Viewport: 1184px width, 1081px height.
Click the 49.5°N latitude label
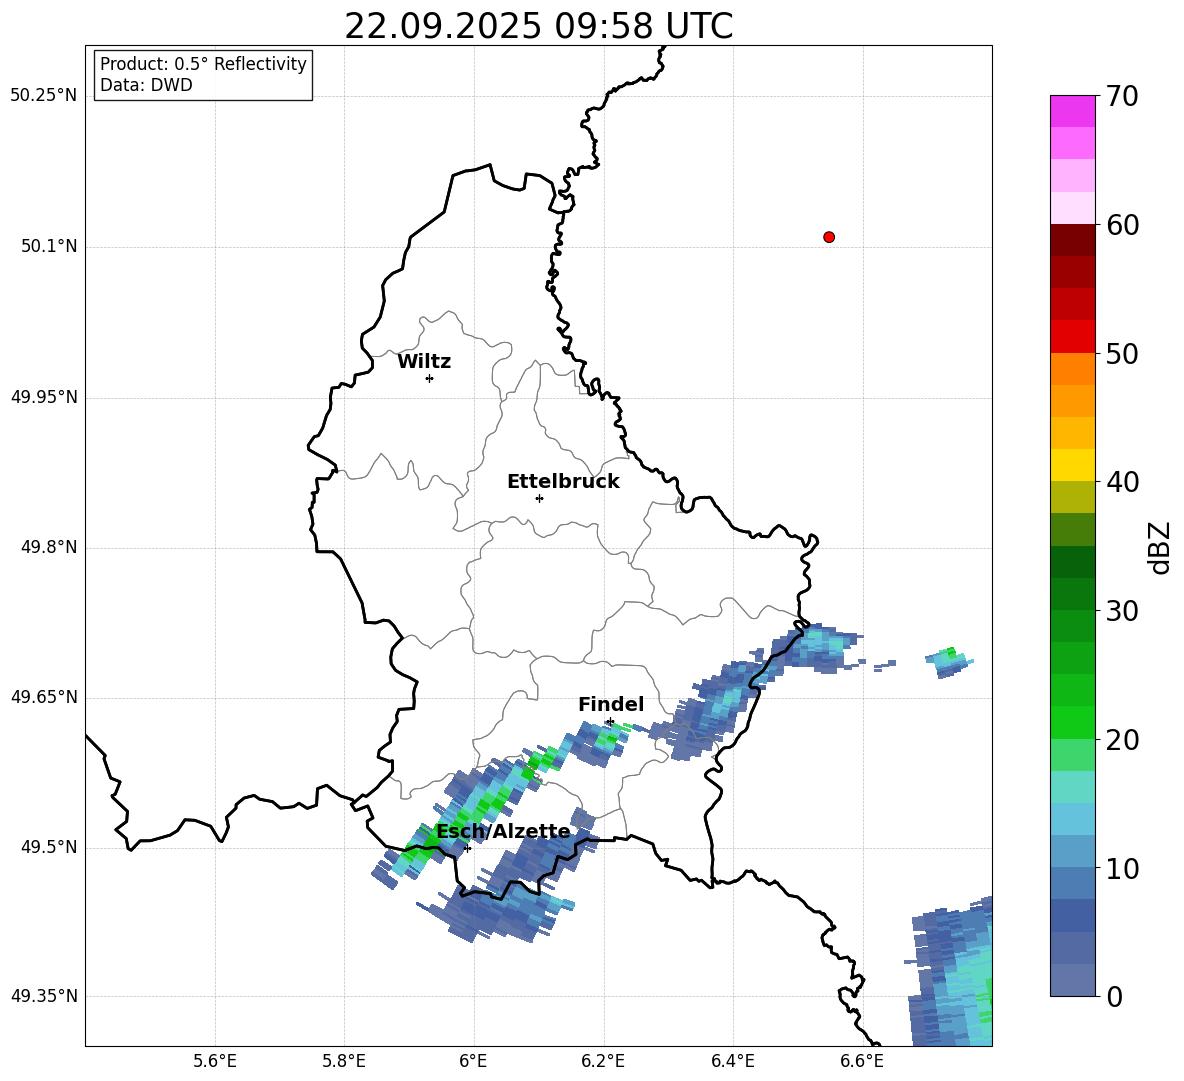click(x=49, y=847)
